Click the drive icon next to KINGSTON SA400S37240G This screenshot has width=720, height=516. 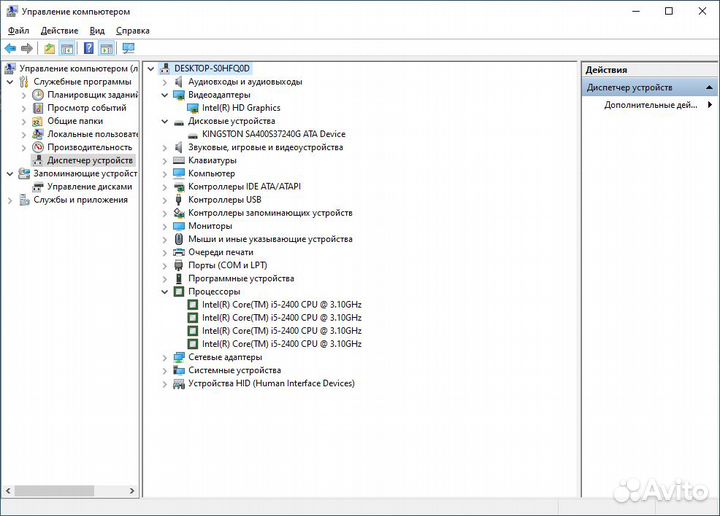[x=193, y=135]
